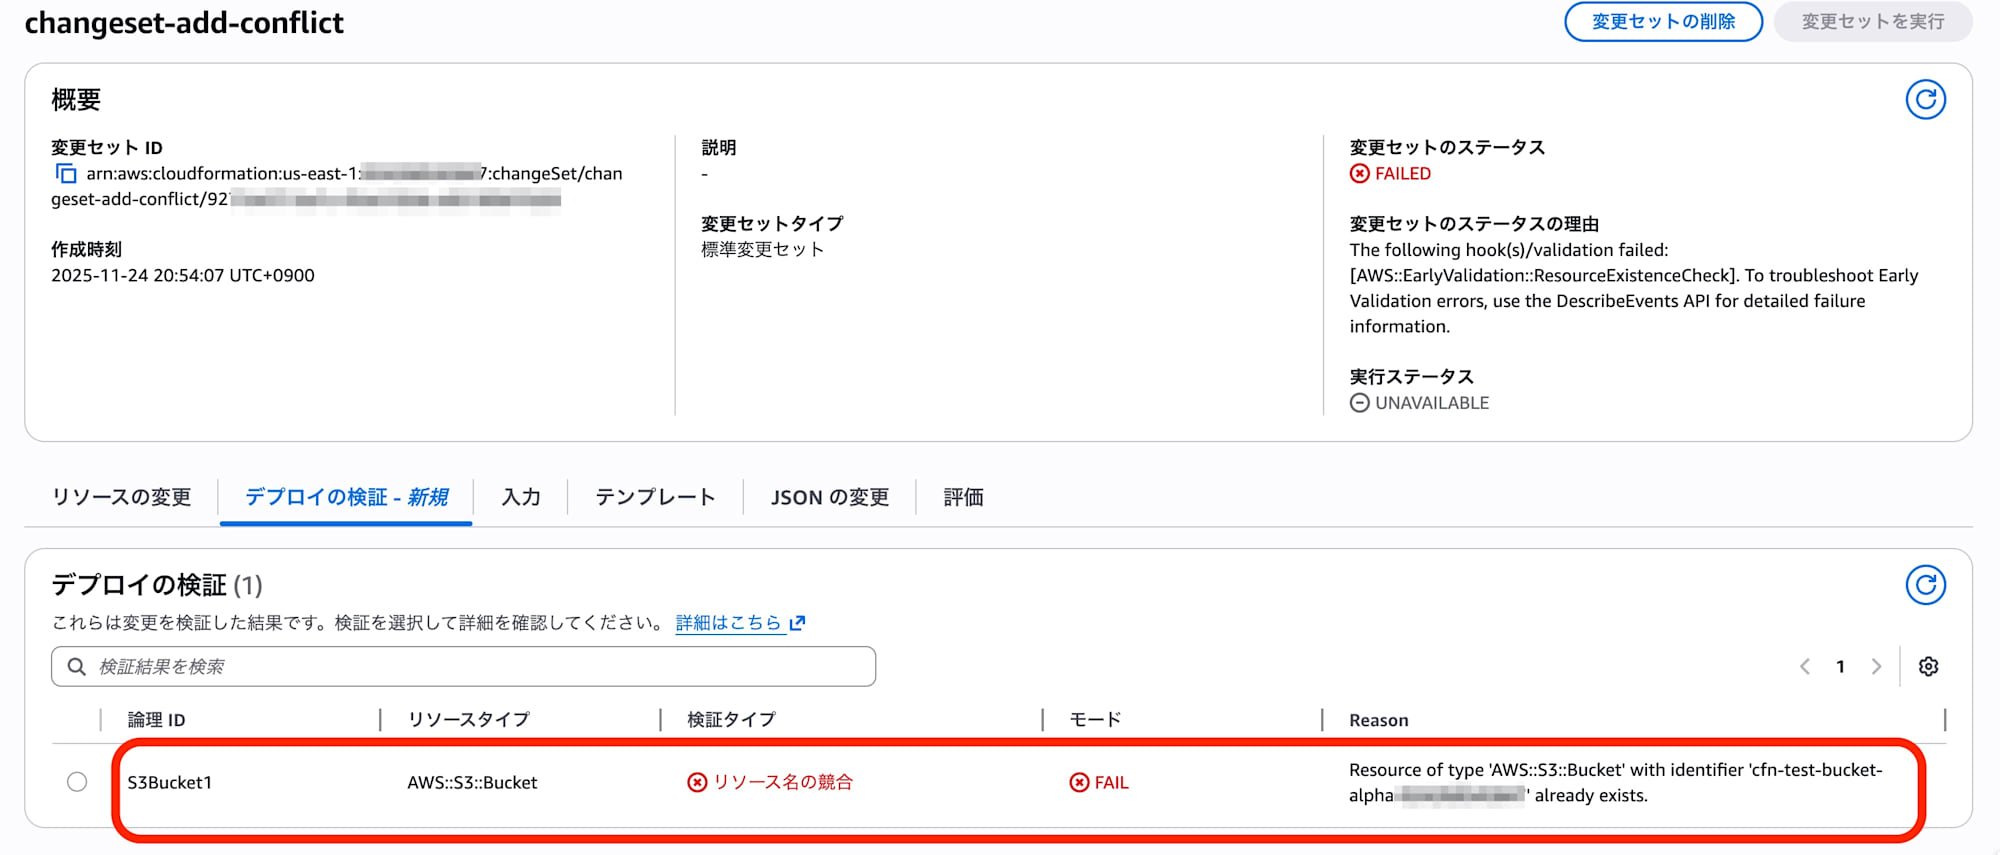Open the テンプレート tab
Viewport: 2000px width, 855px height.
(655, 497)
